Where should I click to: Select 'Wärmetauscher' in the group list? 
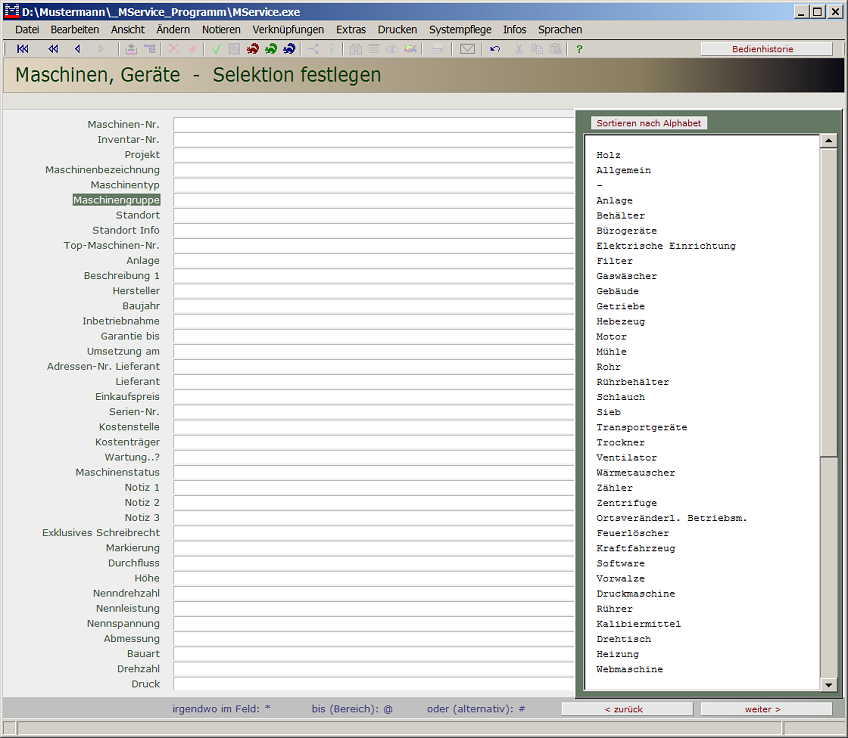click(x=635, y=473)
